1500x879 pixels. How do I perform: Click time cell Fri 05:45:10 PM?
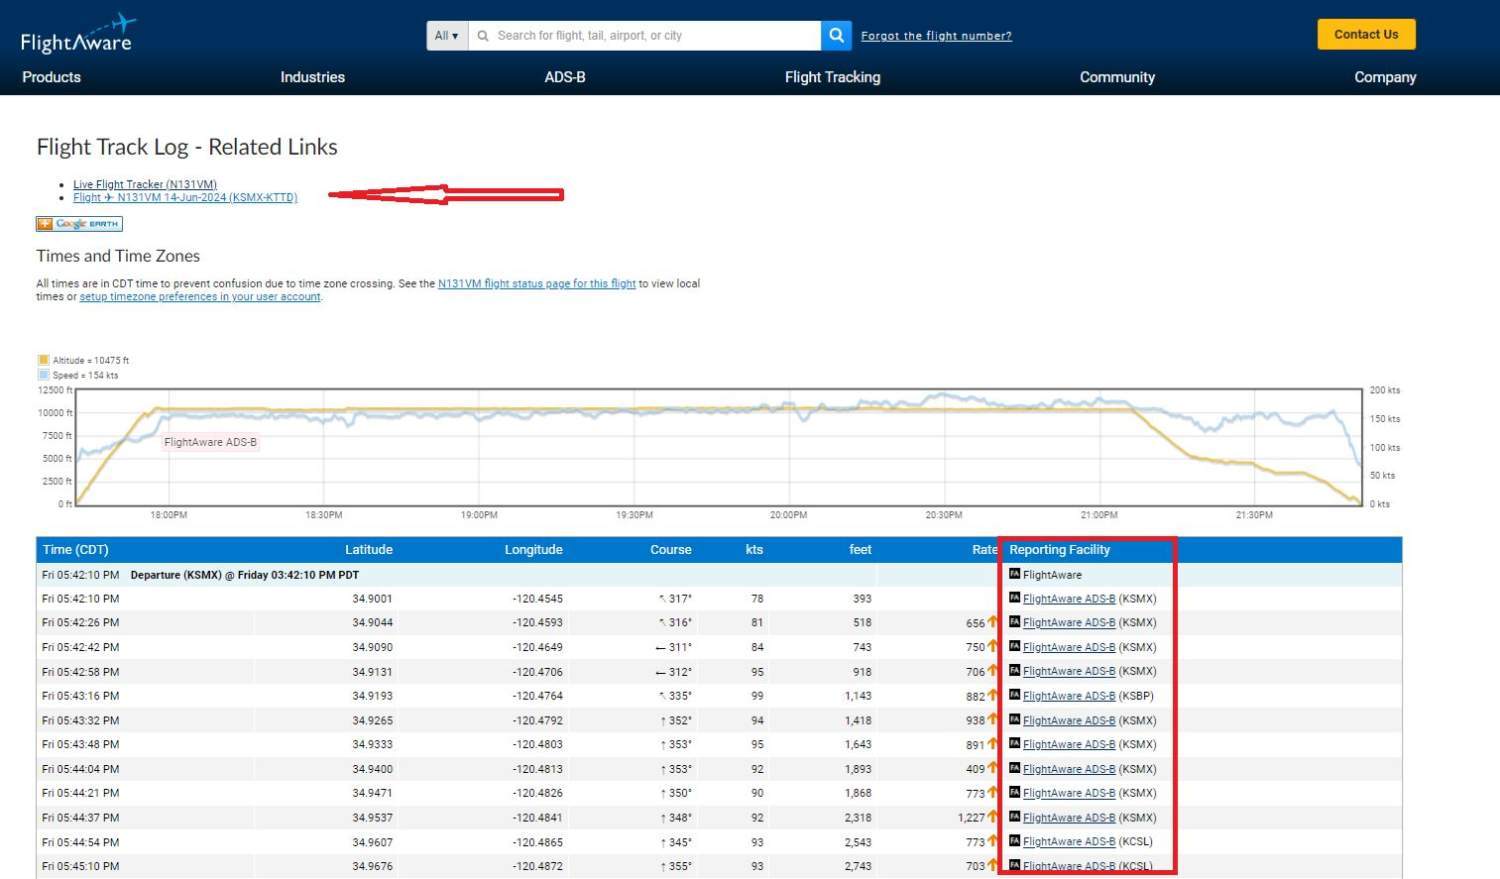tap(80, 866)
